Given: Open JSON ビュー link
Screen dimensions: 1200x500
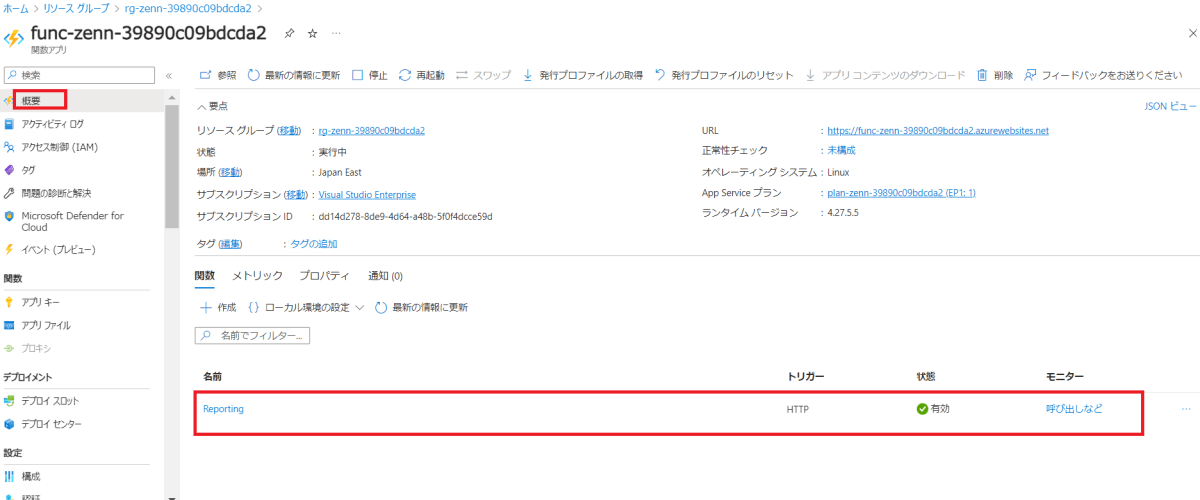Looking at the screenshot, I should [x=1169, y=106].
